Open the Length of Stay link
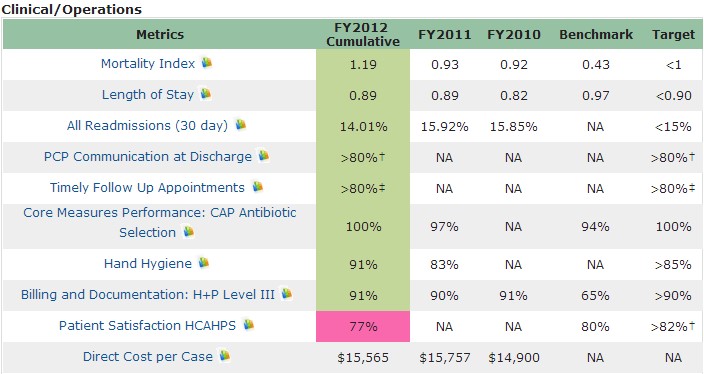Screen dimensions: 704x374 pos(148,95)
